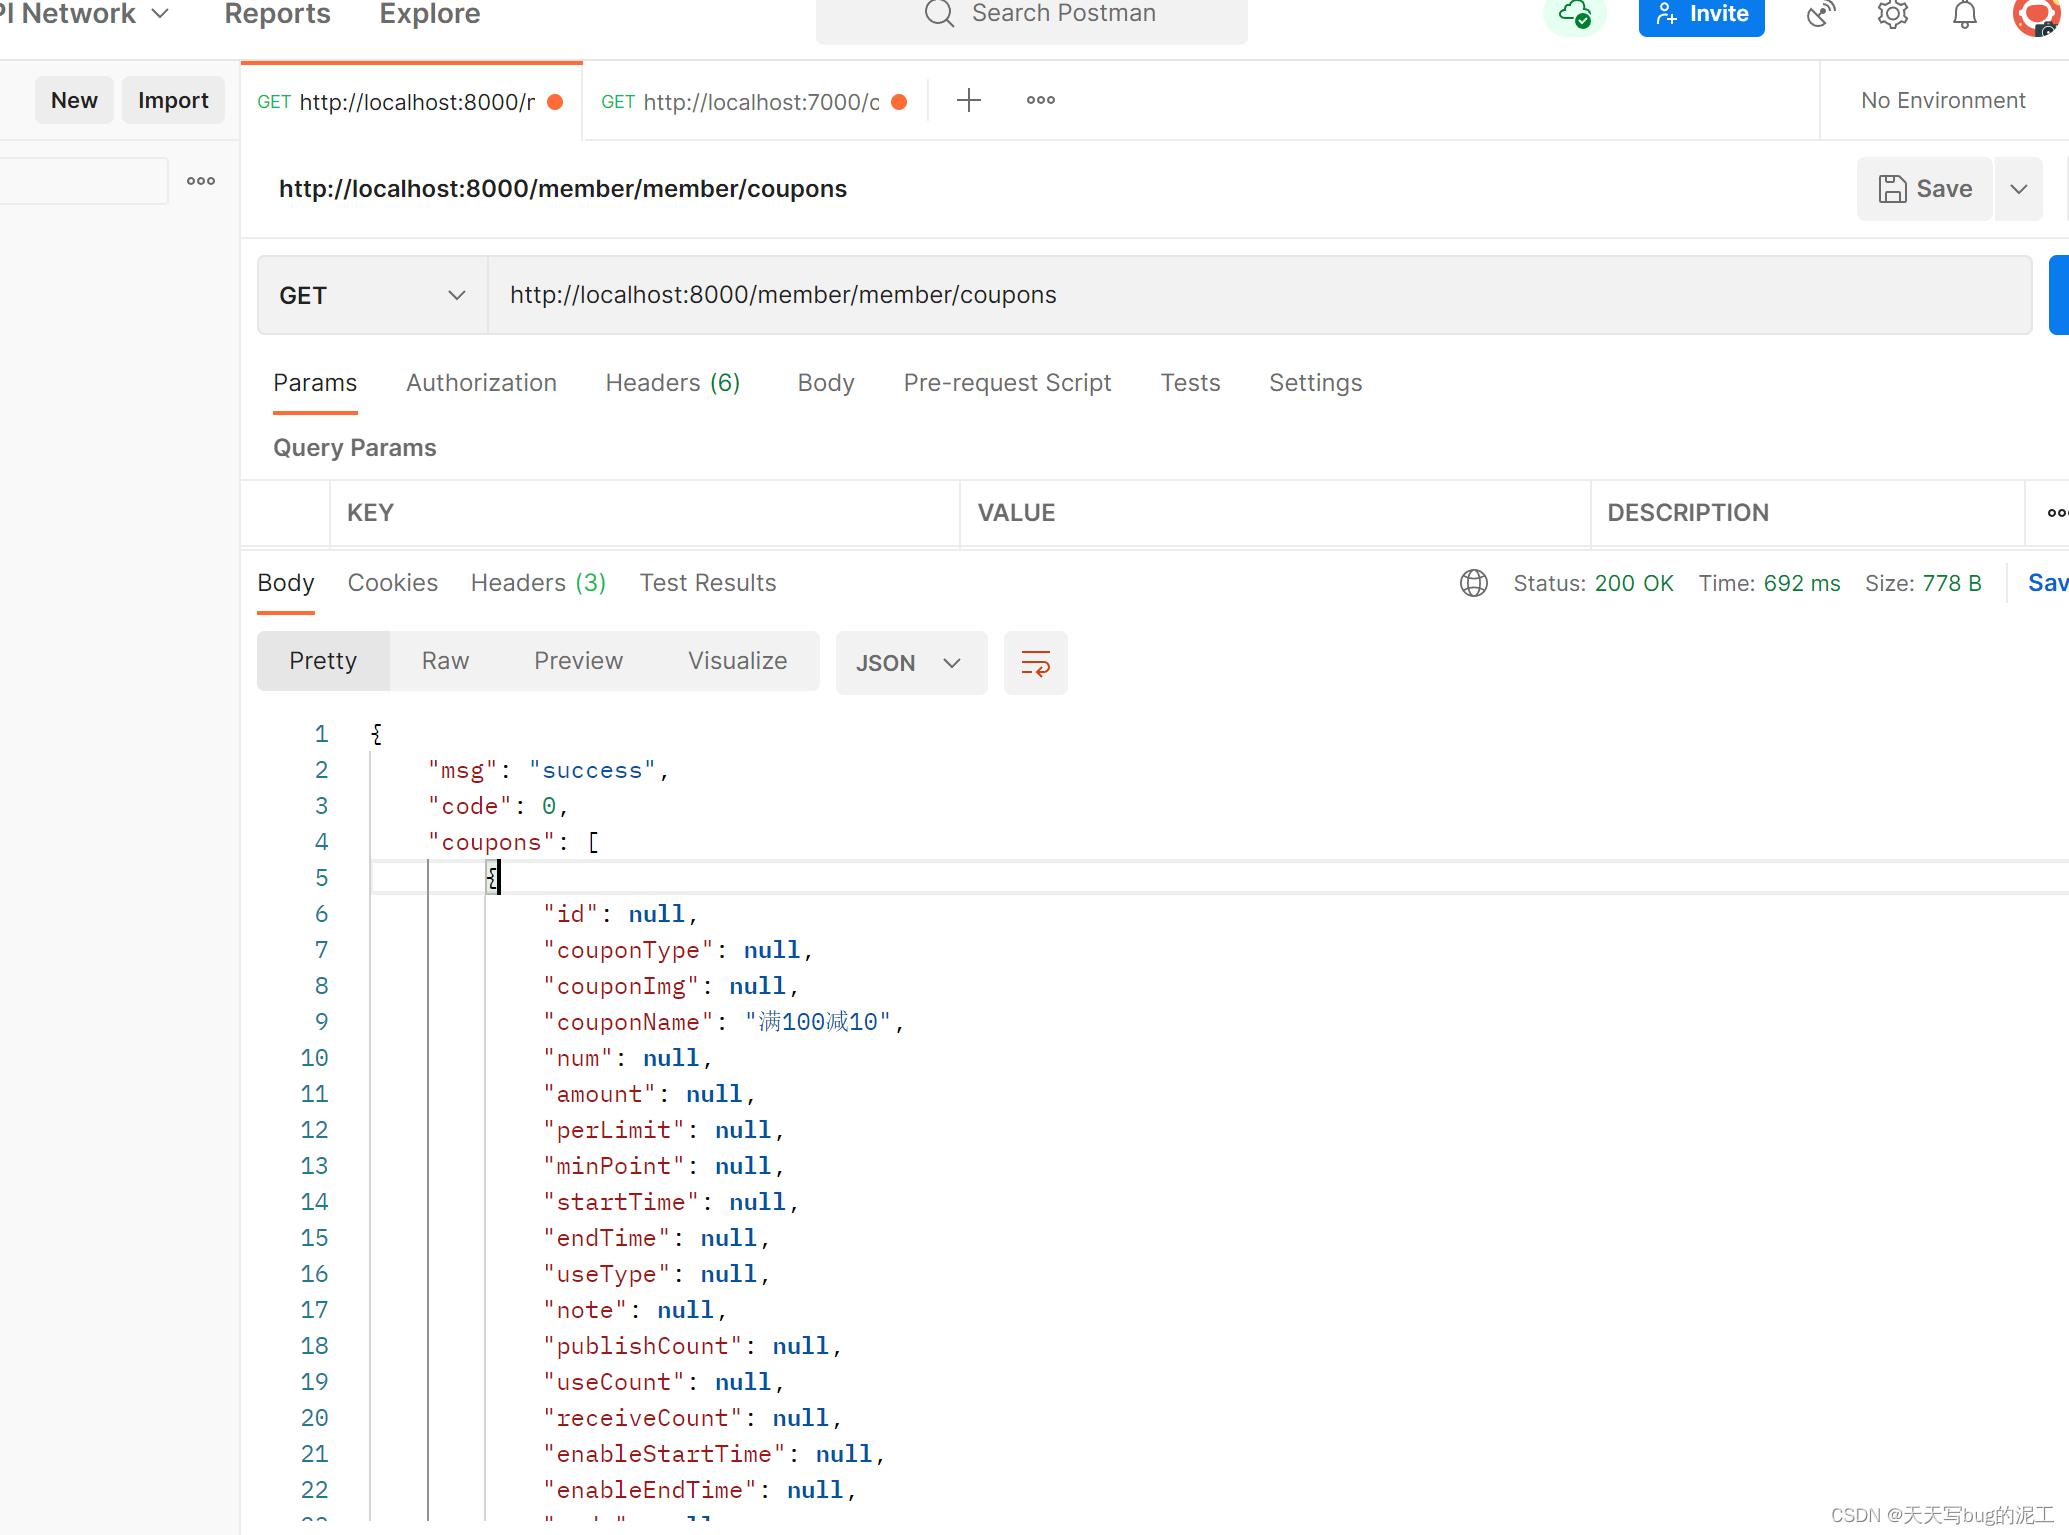Click the New button

coord(74,101)
